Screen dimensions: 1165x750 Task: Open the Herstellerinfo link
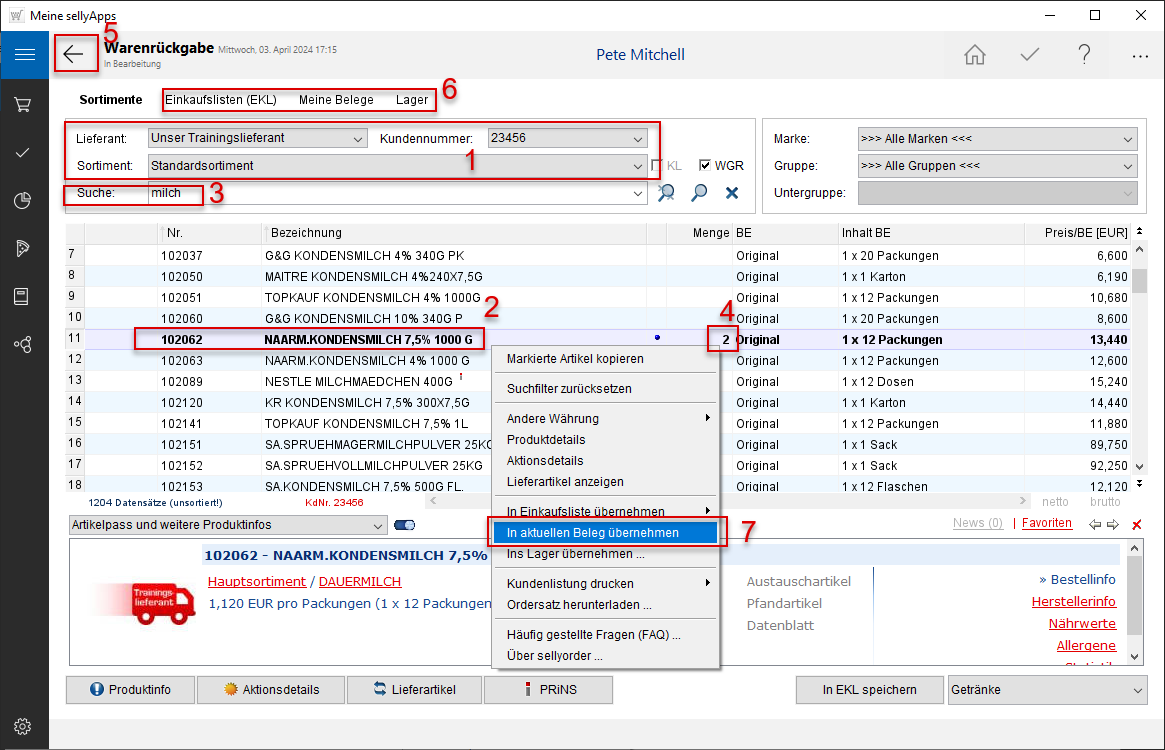tap(1073, 601)
